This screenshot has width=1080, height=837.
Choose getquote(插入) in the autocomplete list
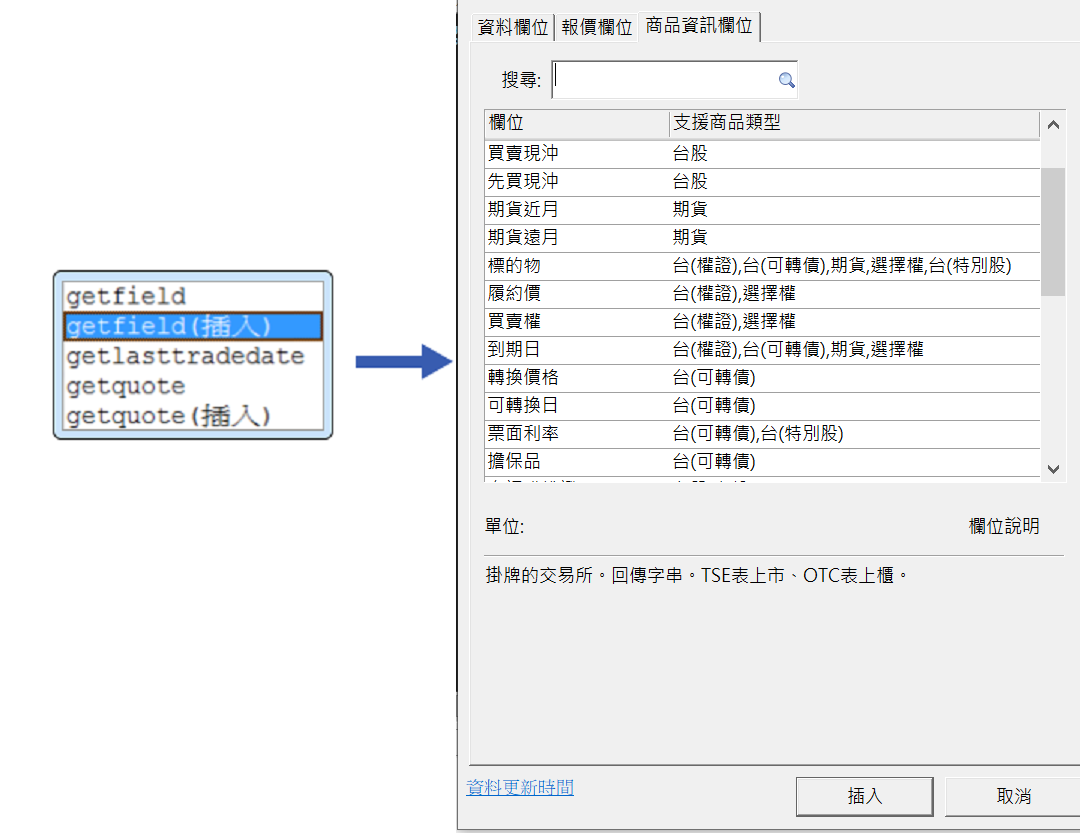click(x=193, y=416)
